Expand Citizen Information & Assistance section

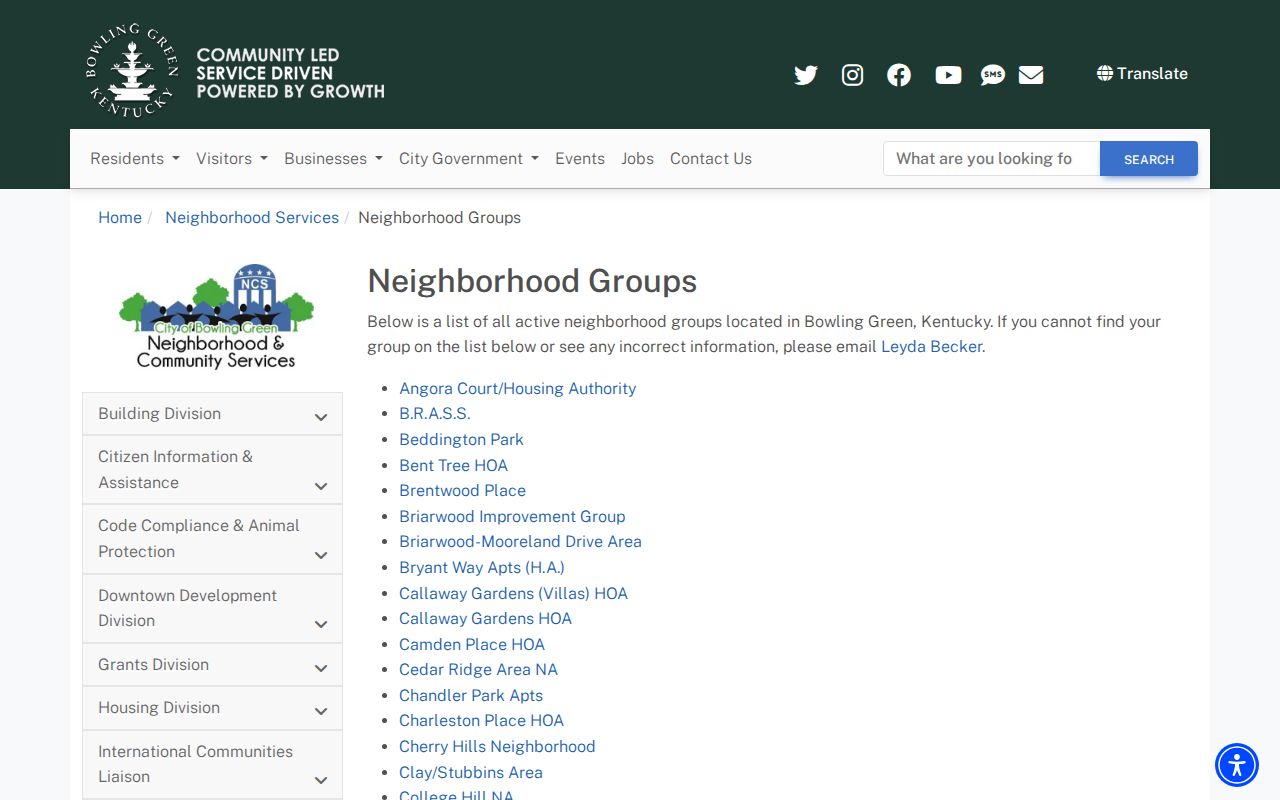[x=212, y=470]
